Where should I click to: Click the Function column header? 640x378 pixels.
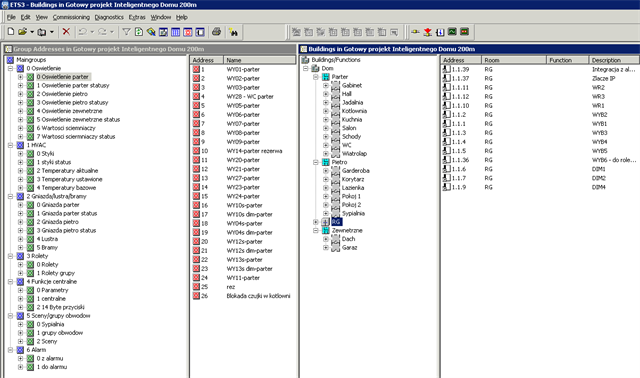pos(568,60)
